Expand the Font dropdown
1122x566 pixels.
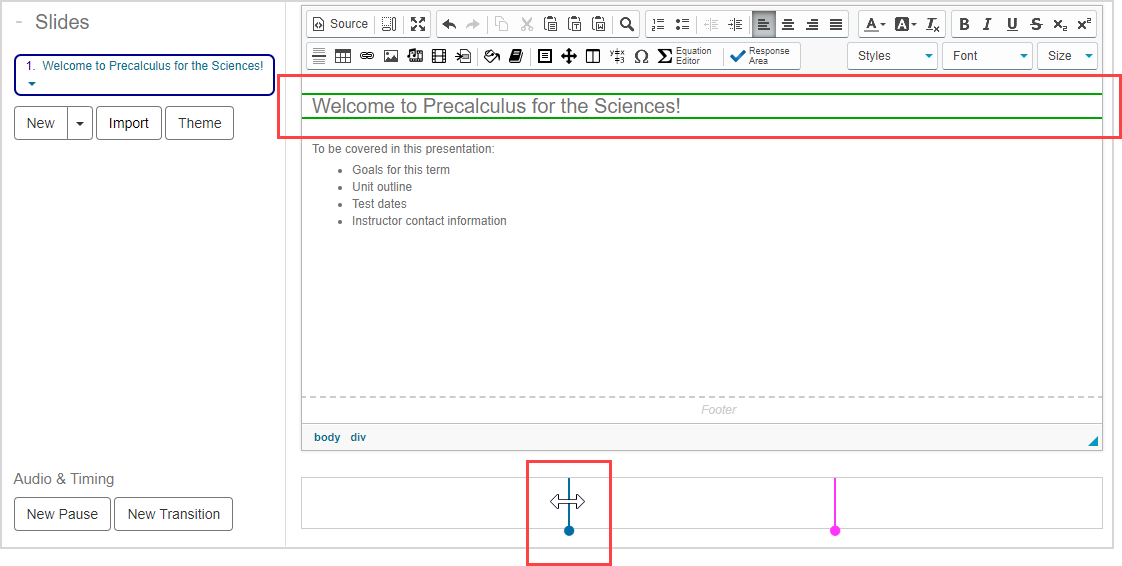(988, 56)
